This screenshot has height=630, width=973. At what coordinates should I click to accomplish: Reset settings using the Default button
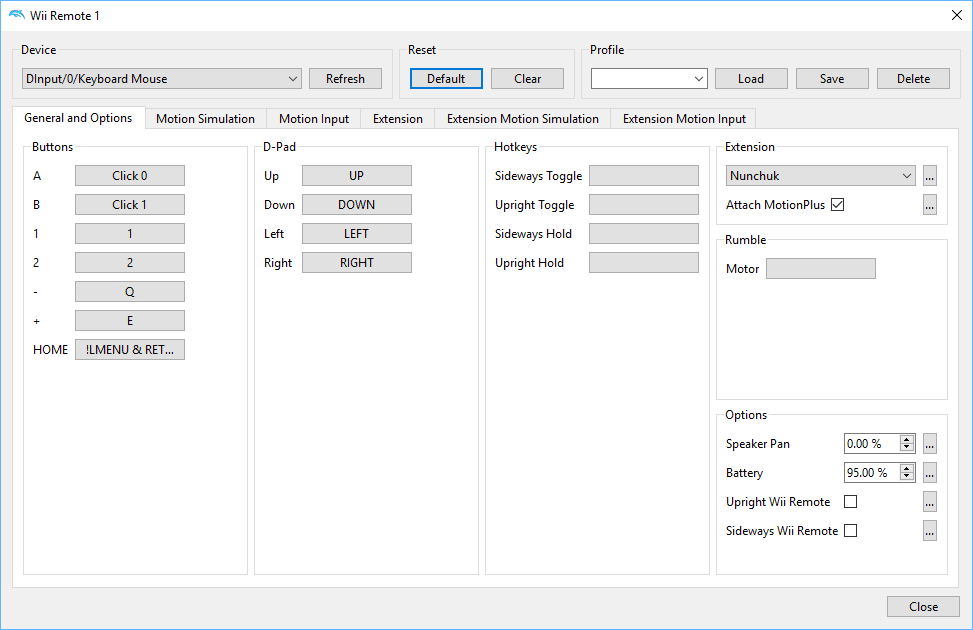click(x=445, y=78)
